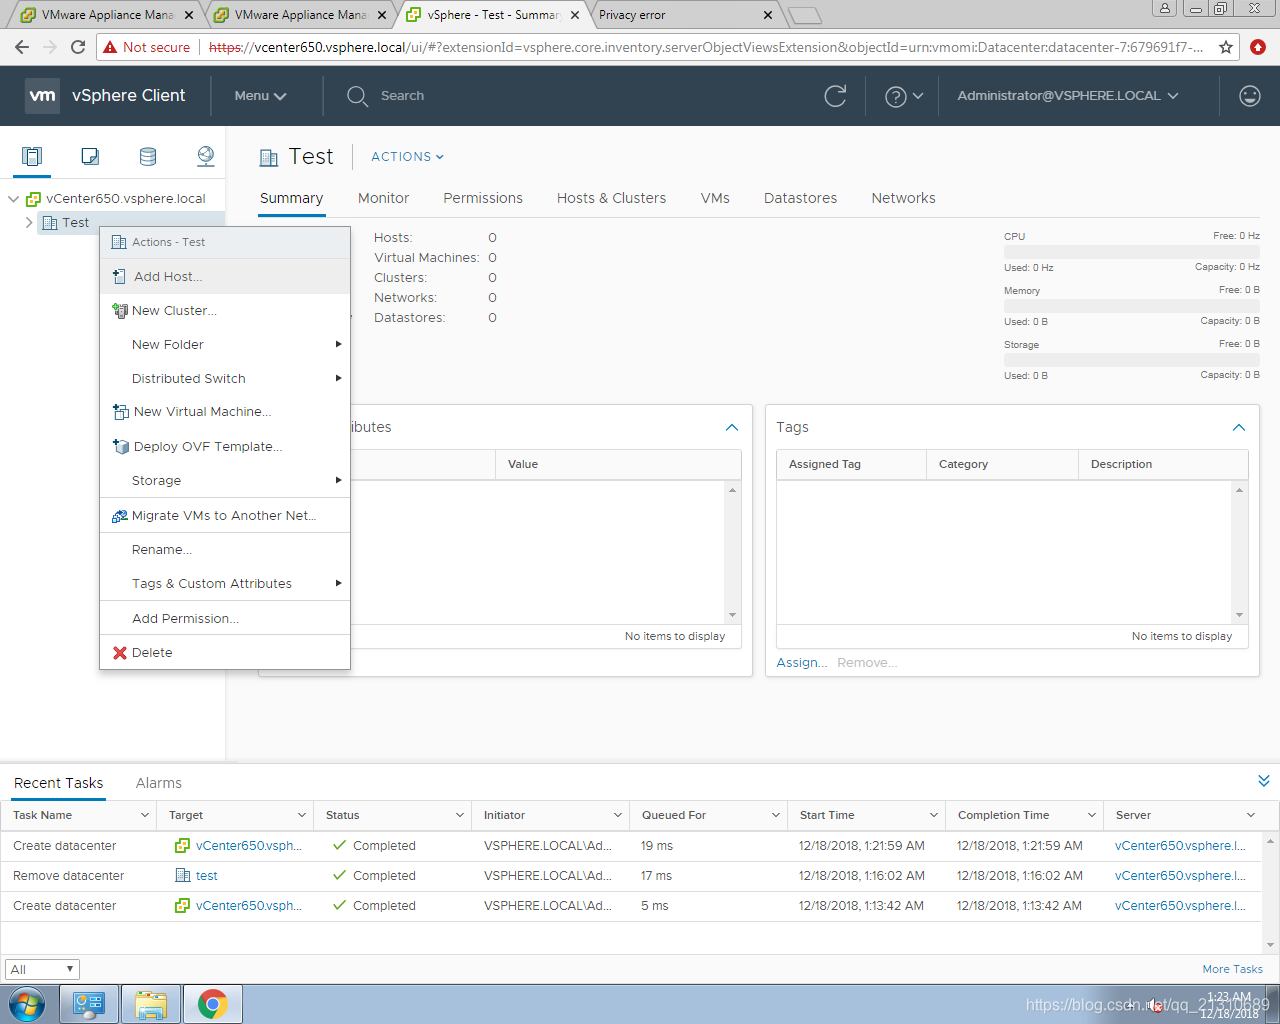The width and height of the screenshot is (1280, 1024).
Task: Expand the Test datacenter tree node
Action: pyautogui.click(x=28, y=223)
